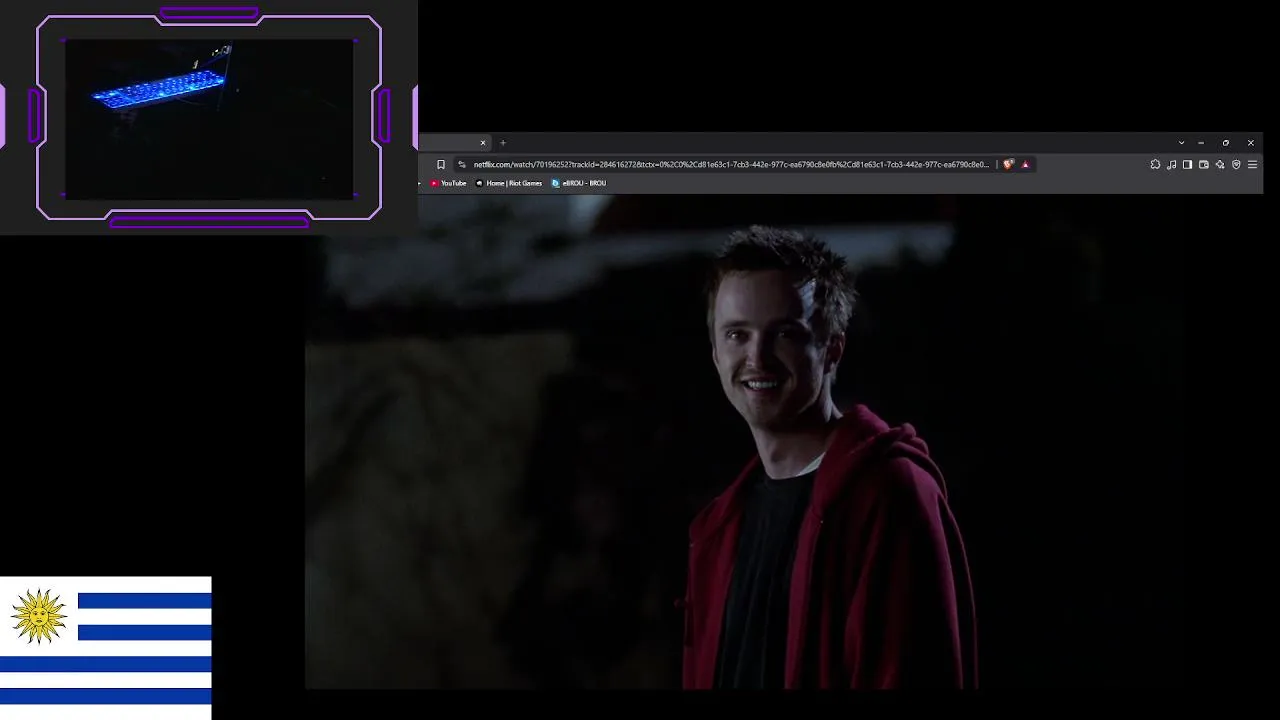1280x720 pixels.
Task: Minimize the browser window
Action: point(1201,143)
